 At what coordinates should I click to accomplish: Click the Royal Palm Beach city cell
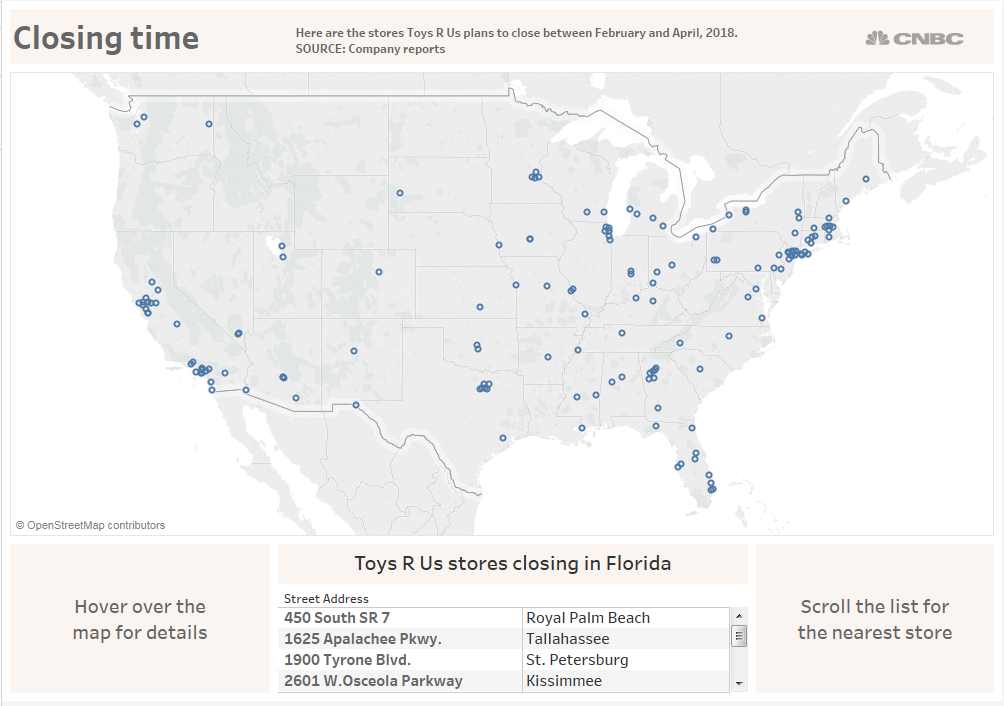(x=588, y=618)
